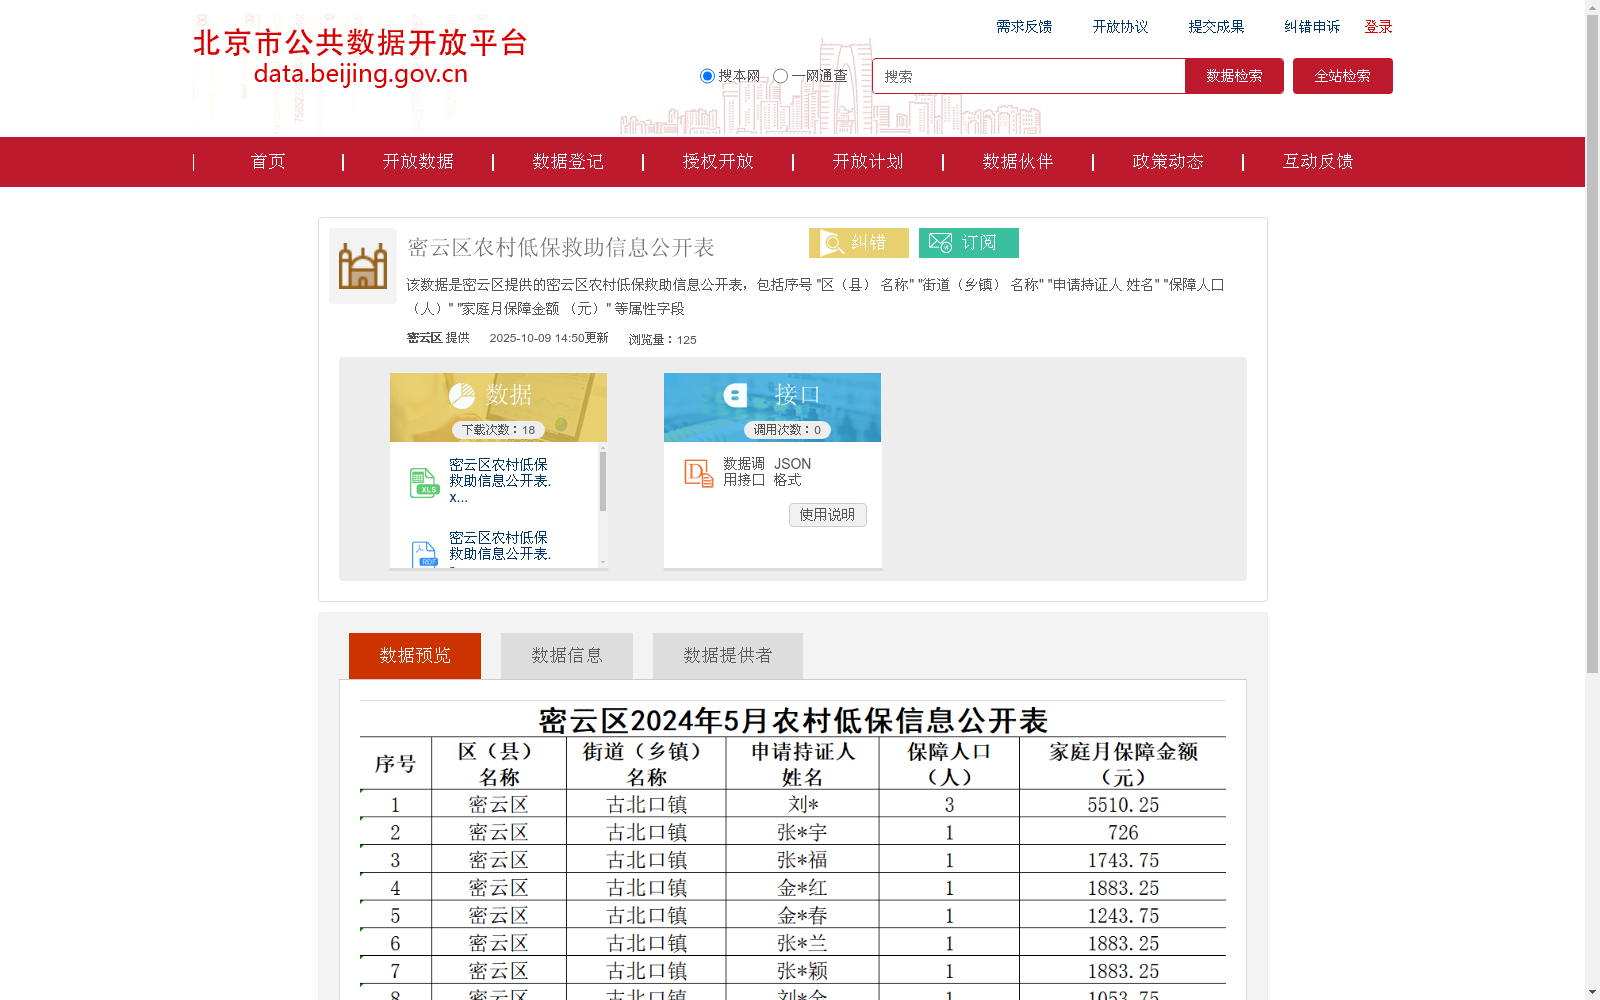Screen dimensions: 1600x1000
Task: Select the 一网通查 radio button
Action: pos(780,76)
